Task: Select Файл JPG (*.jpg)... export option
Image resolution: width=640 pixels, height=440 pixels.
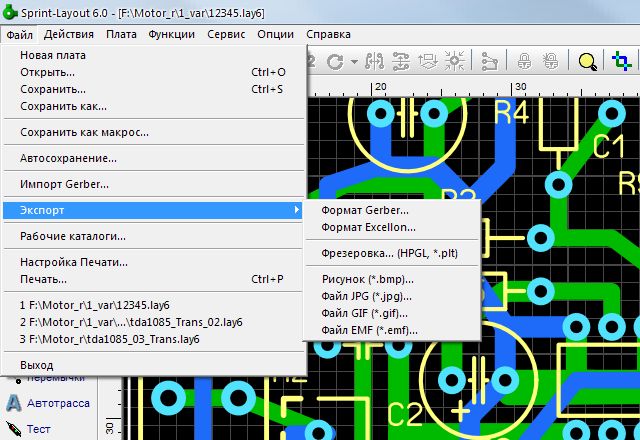Action: click(x=392, y=296)
